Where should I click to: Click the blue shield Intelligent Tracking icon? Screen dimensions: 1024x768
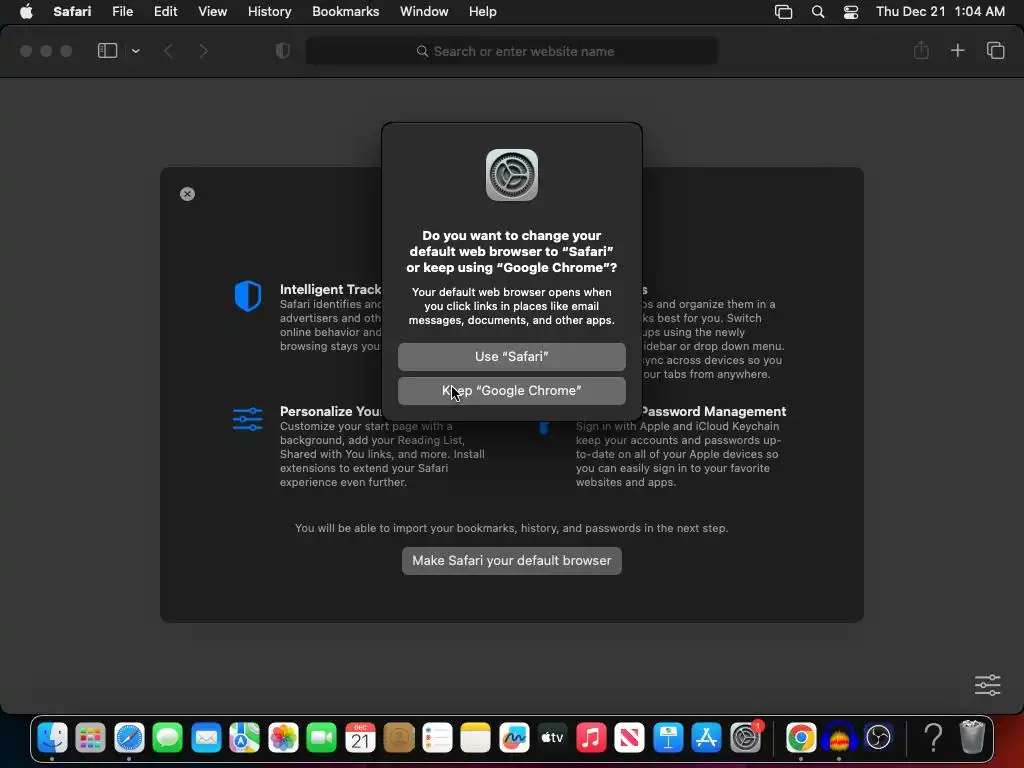[x=248, y=296]
